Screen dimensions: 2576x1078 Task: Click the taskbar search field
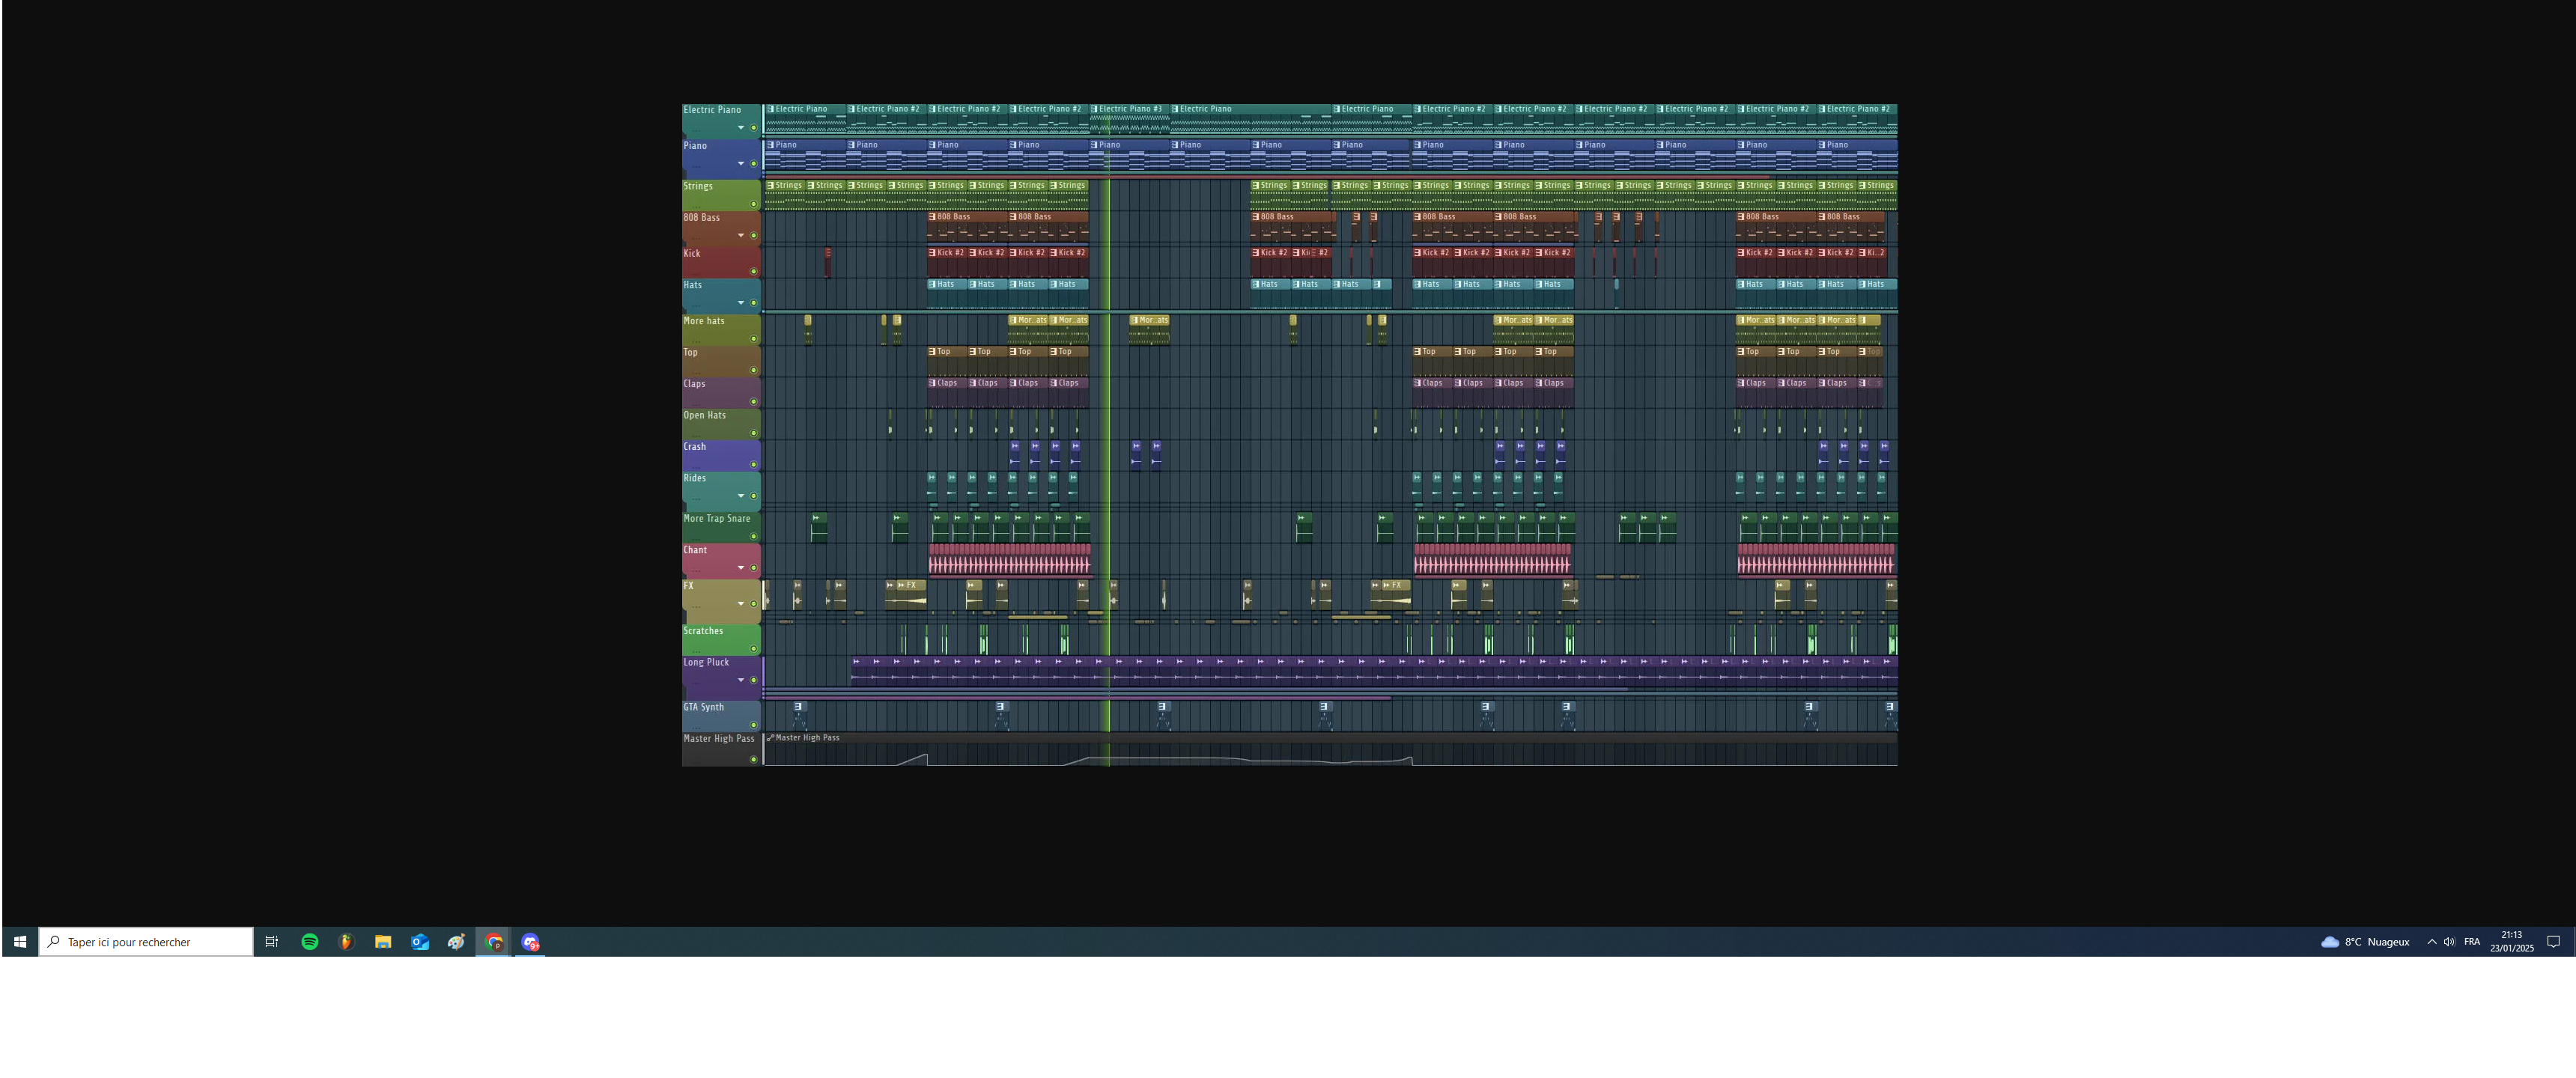[146, 942]
